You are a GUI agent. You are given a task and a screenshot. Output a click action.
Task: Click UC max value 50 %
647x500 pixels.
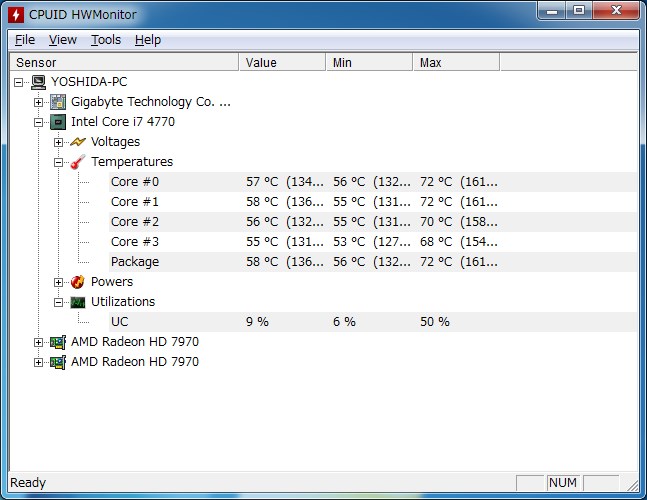tap(434, 322)
